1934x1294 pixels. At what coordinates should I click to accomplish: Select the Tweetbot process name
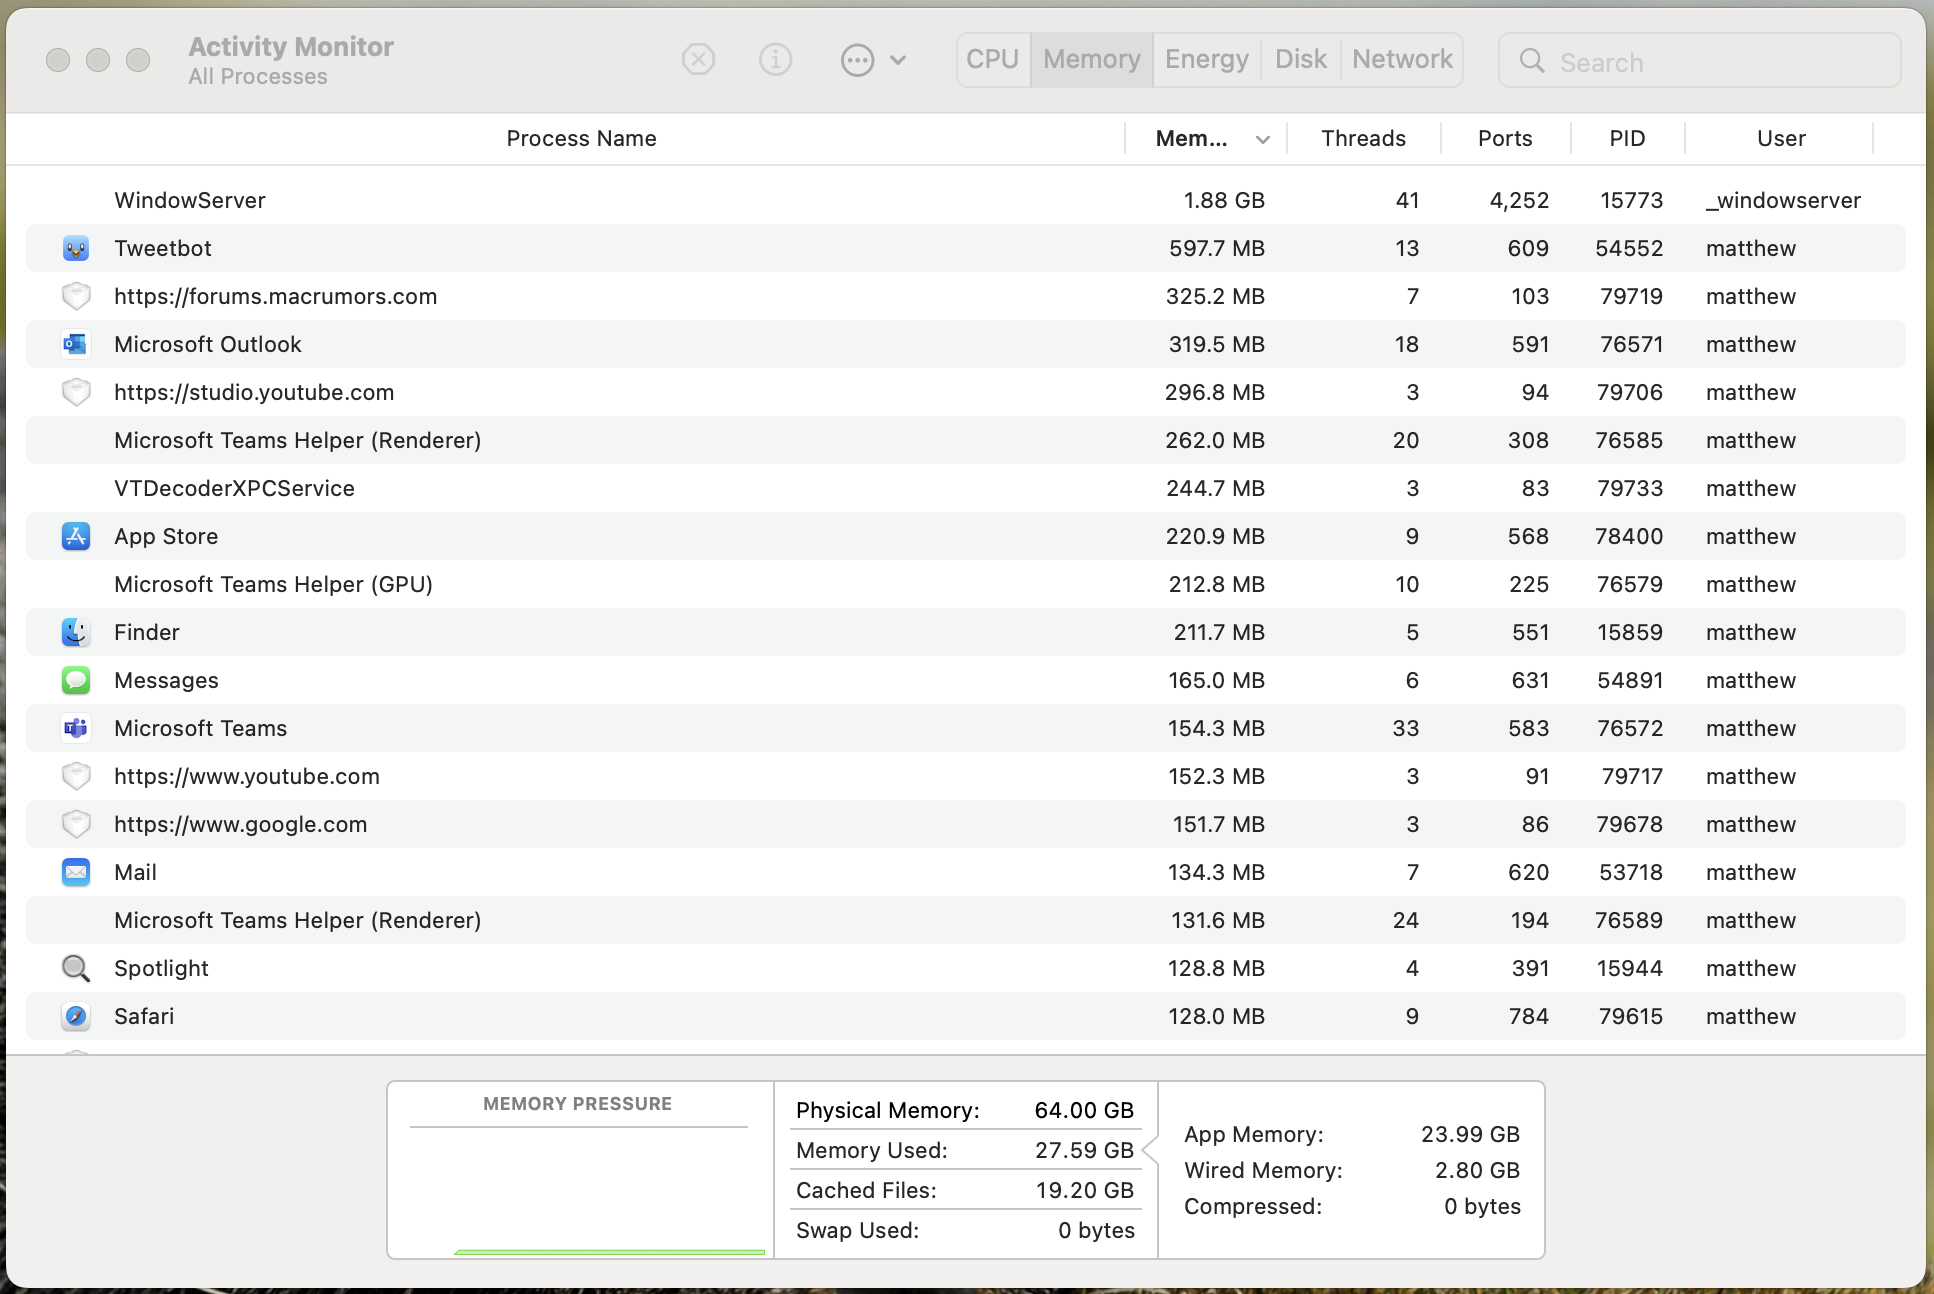[x=163, y=248]
